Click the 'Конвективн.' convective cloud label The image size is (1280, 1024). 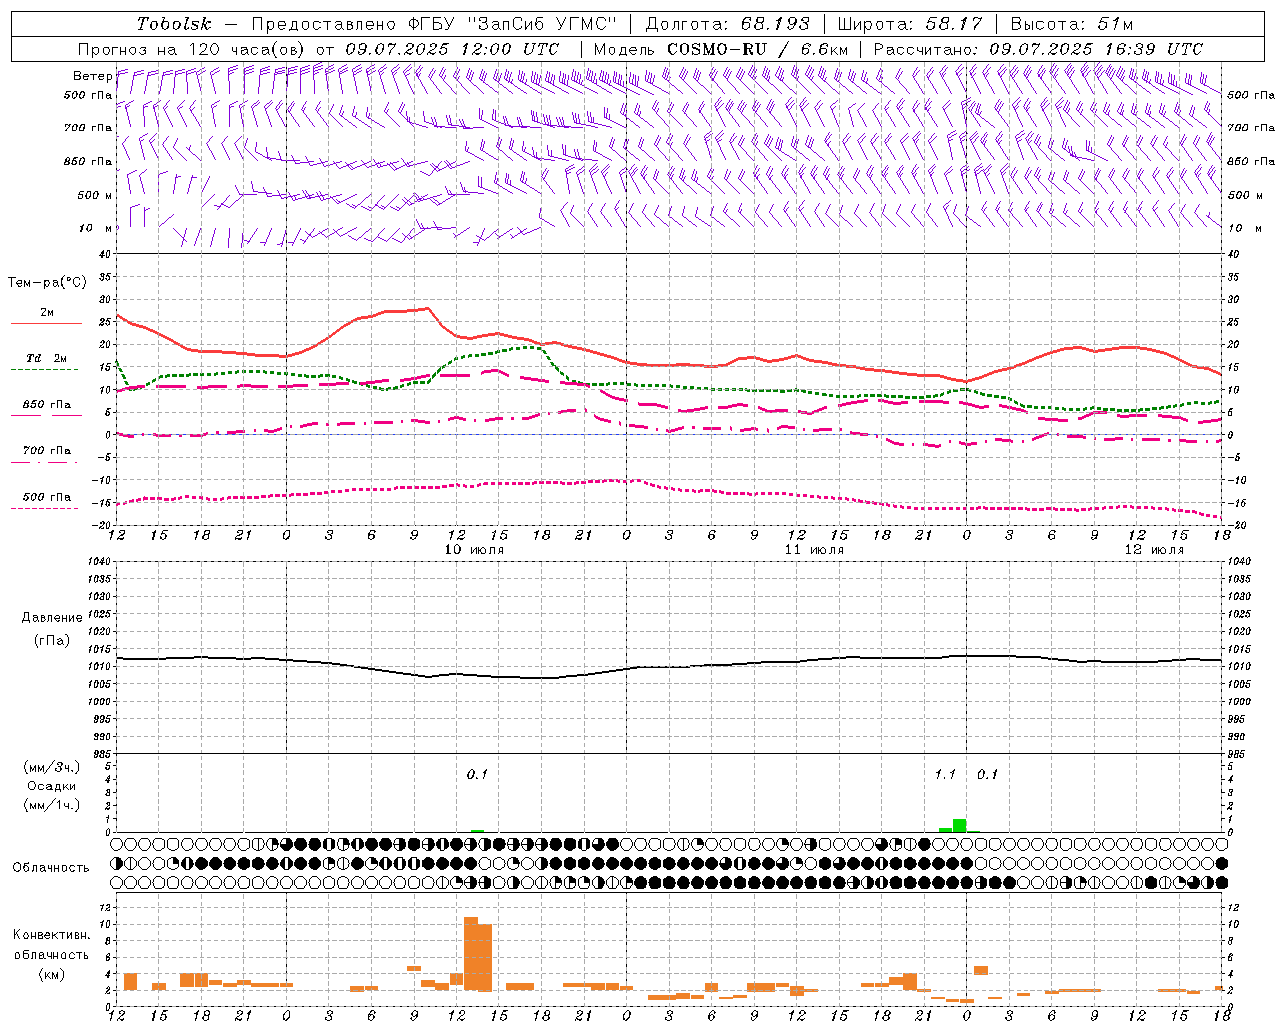[52, 935]
